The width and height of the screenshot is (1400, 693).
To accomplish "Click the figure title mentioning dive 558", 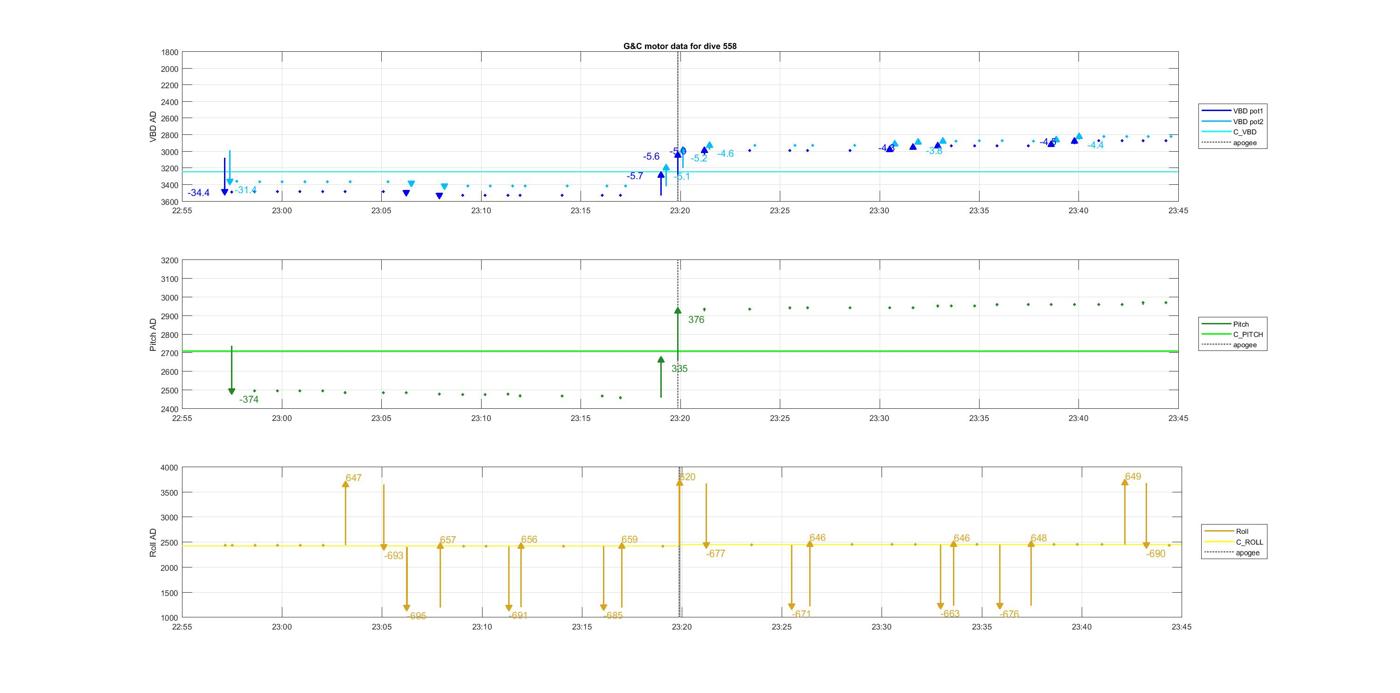I will (680, 46).
